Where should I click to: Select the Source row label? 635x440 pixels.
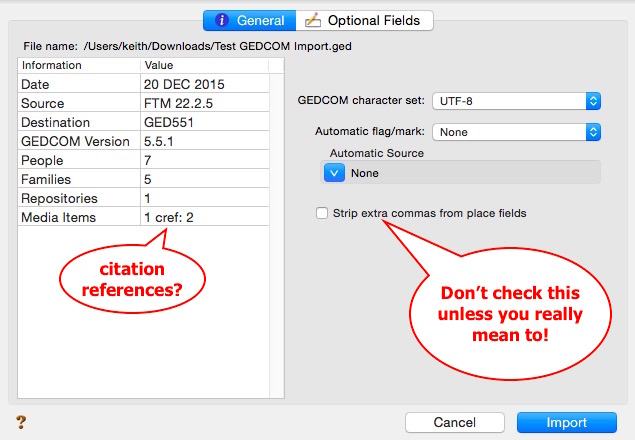point(43,103)
